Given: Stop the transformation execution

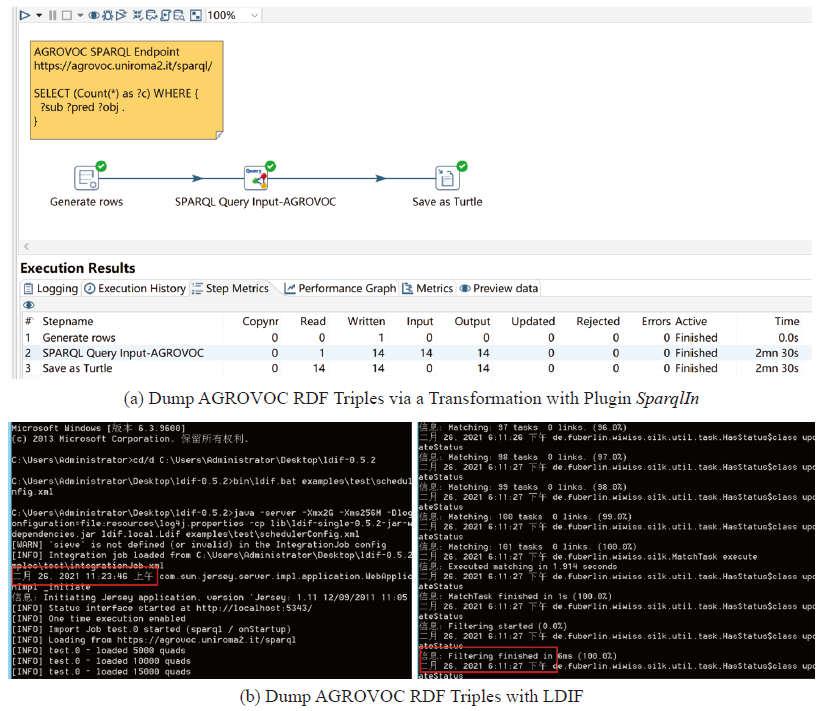Looking at the screenshot, I should 66,15.
